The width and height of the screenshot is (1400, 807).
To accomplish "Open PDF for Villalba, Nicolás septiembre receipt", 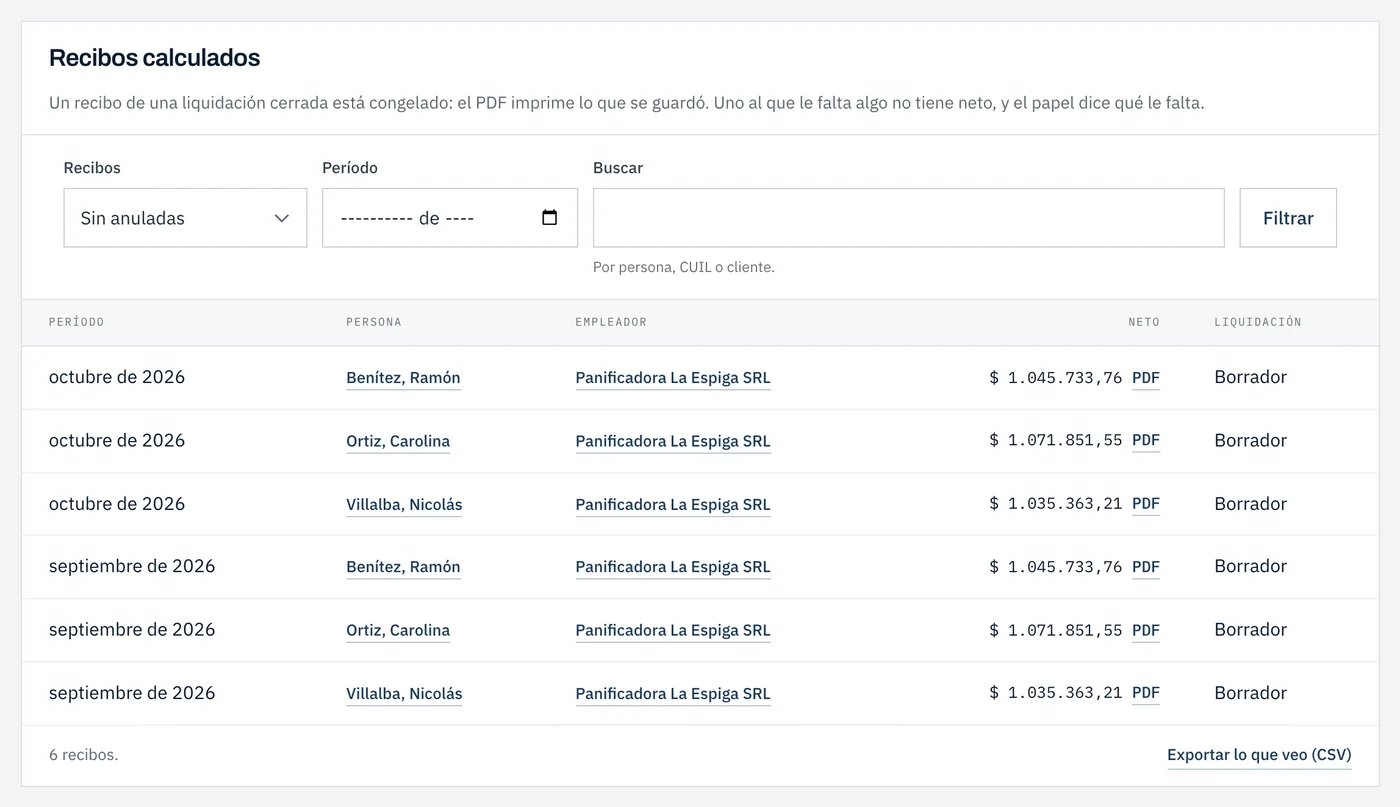I will [x=1146, y=693].
